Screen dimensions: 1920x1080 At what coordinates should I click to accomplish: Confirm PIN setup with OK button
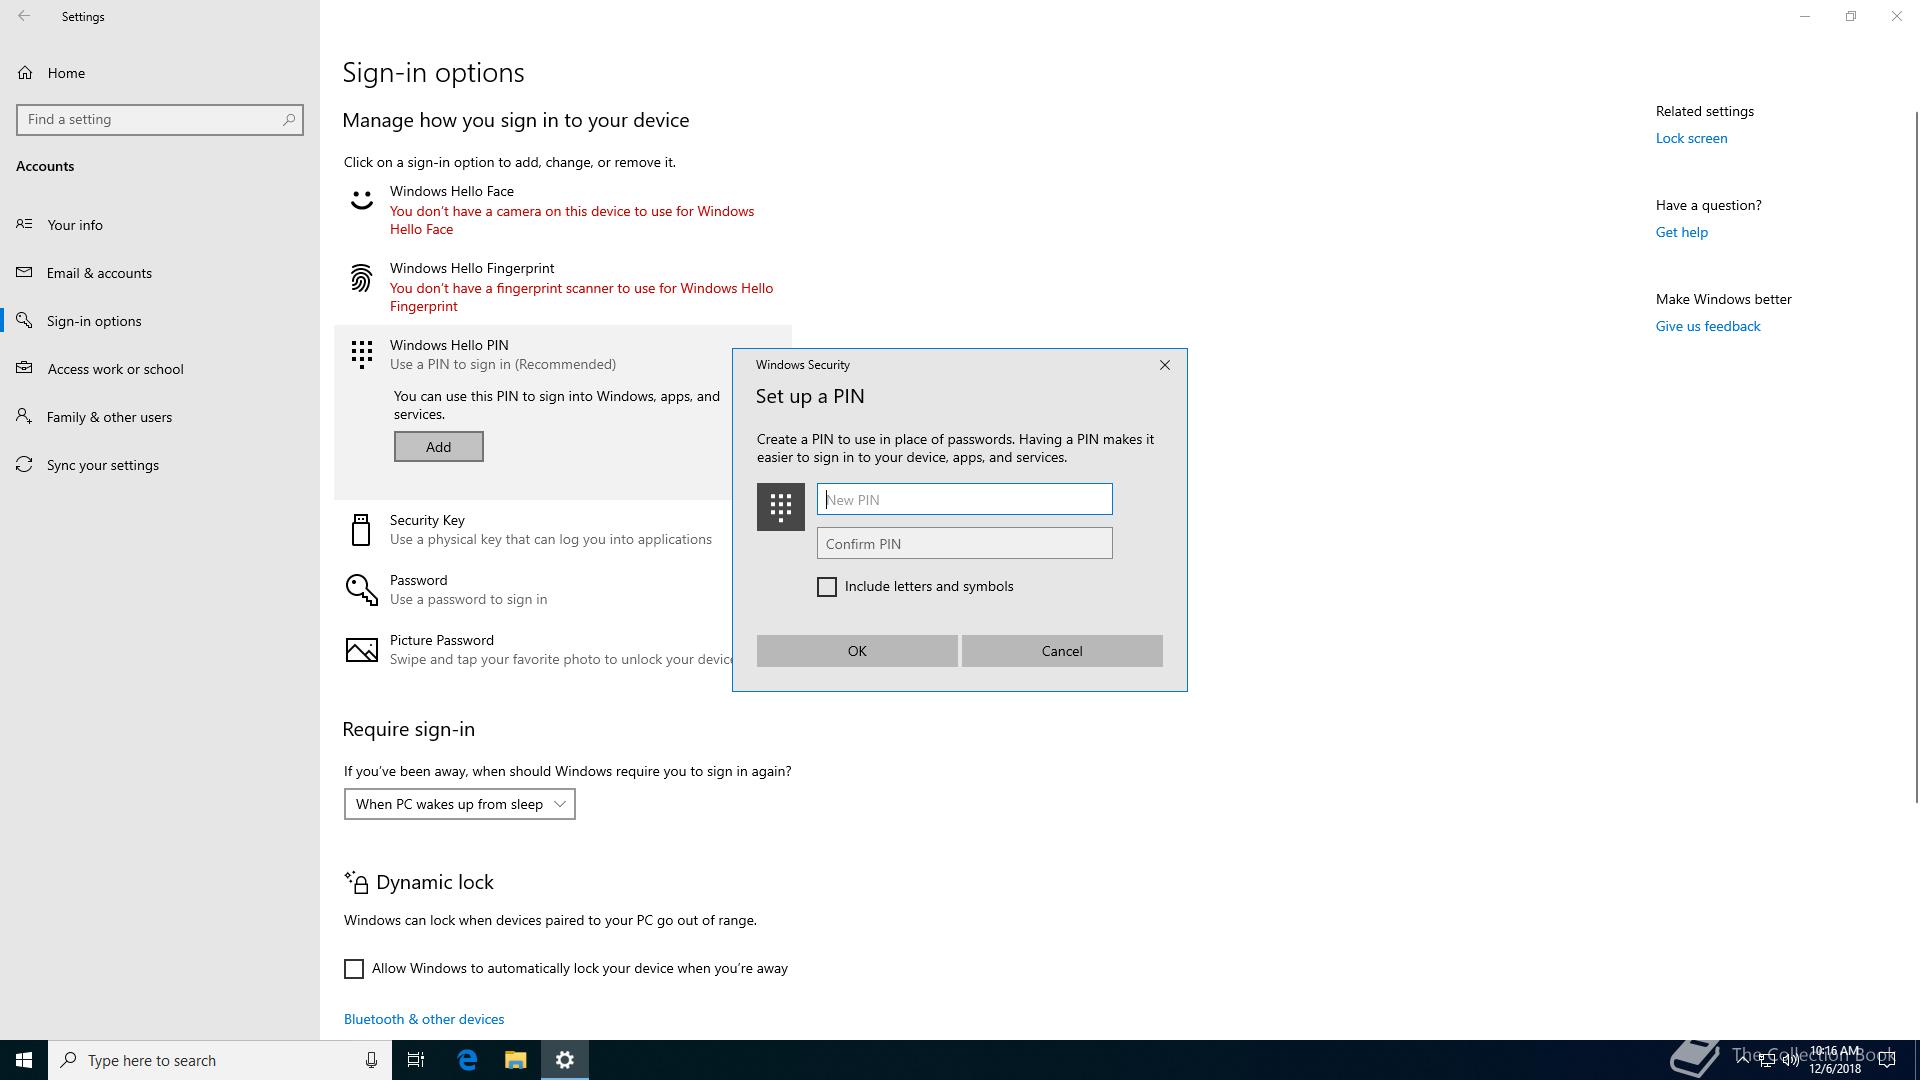[857, 651]
